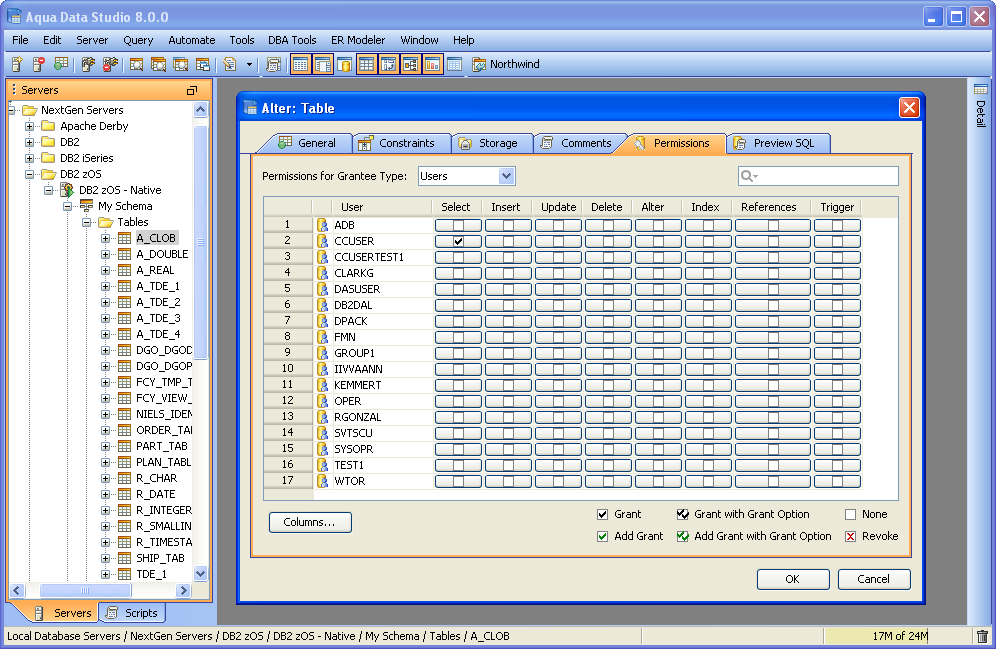Click the Servers tree vertical scrollbar thumb

pos(200,241)
